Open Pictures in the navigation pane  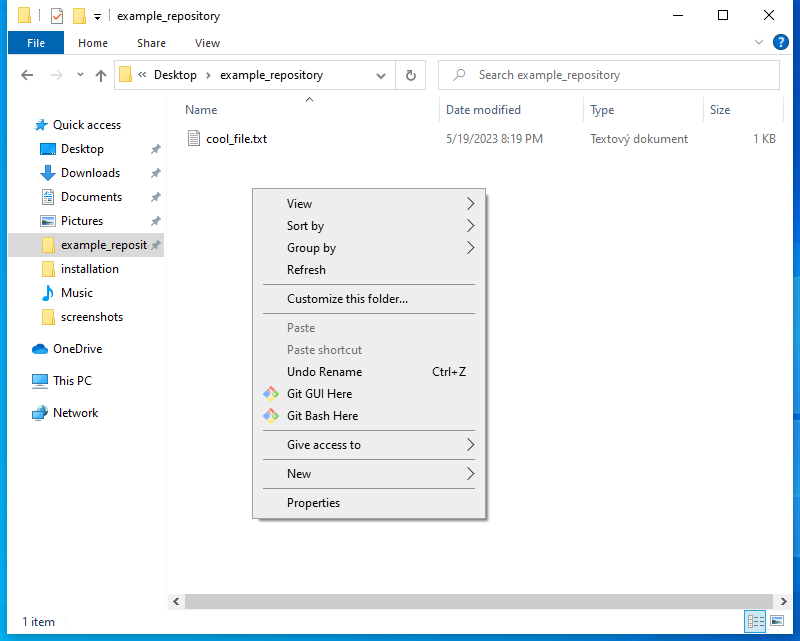(82, 221)
